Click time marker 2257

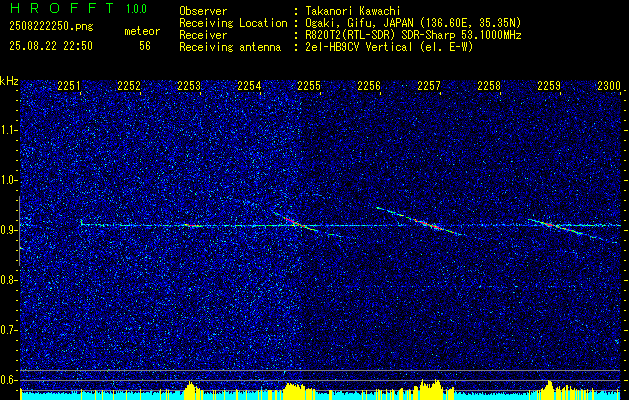[429, 86]
